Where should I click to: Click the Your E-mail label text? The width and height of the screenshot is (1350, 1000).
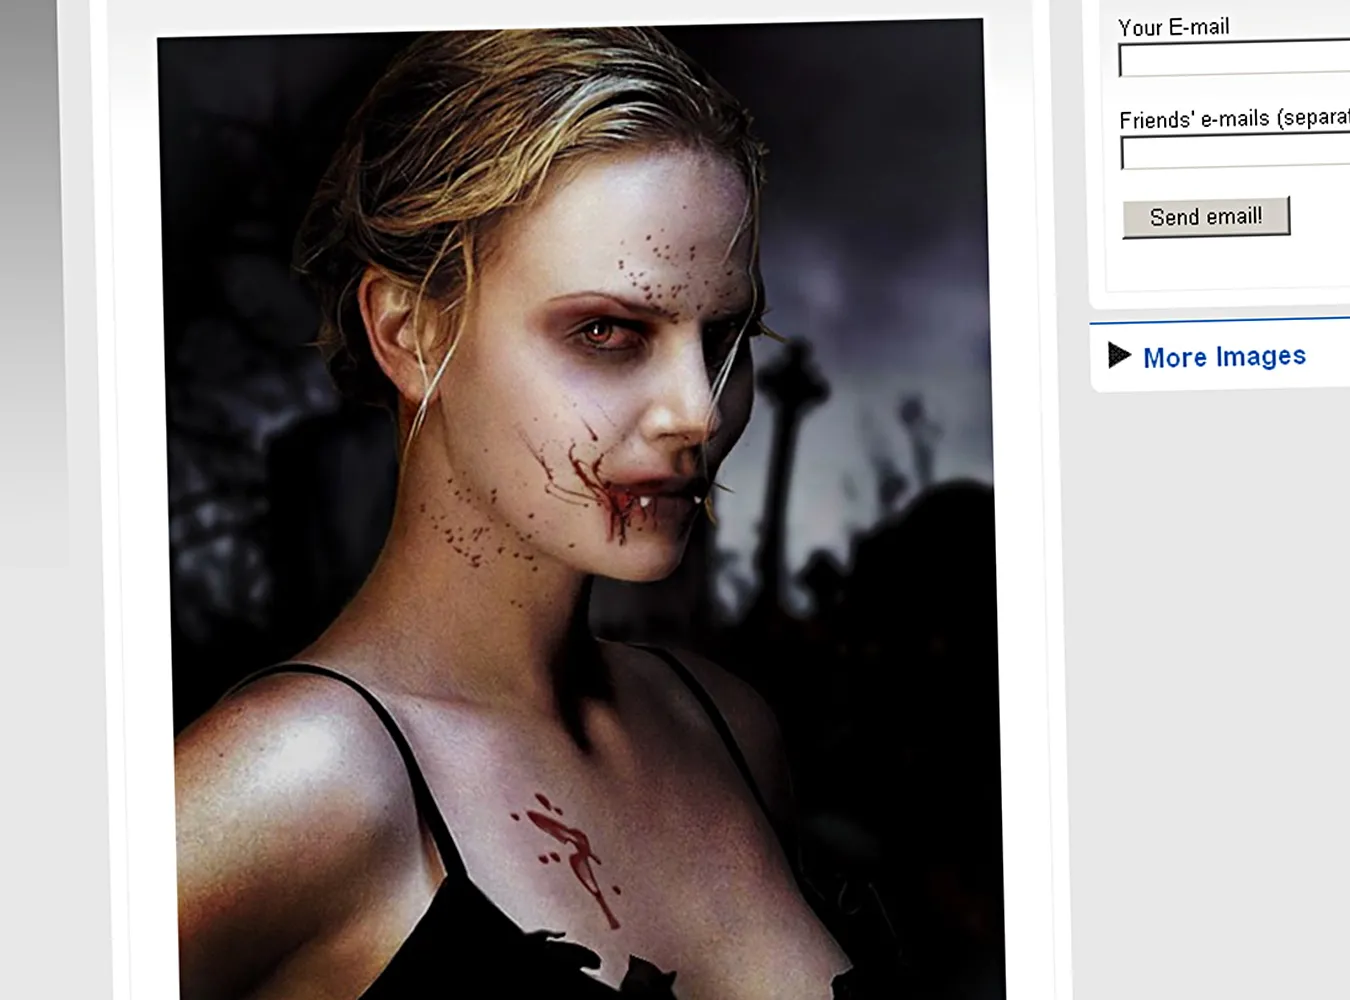pyautogui.click(x=1173, y=27)
